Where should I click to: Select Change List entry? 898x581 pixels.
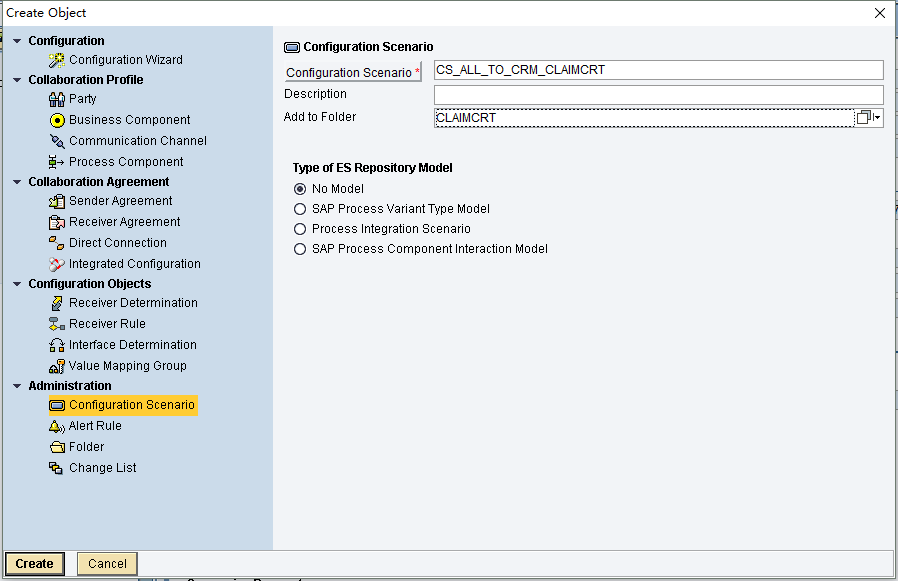(103, 468)
